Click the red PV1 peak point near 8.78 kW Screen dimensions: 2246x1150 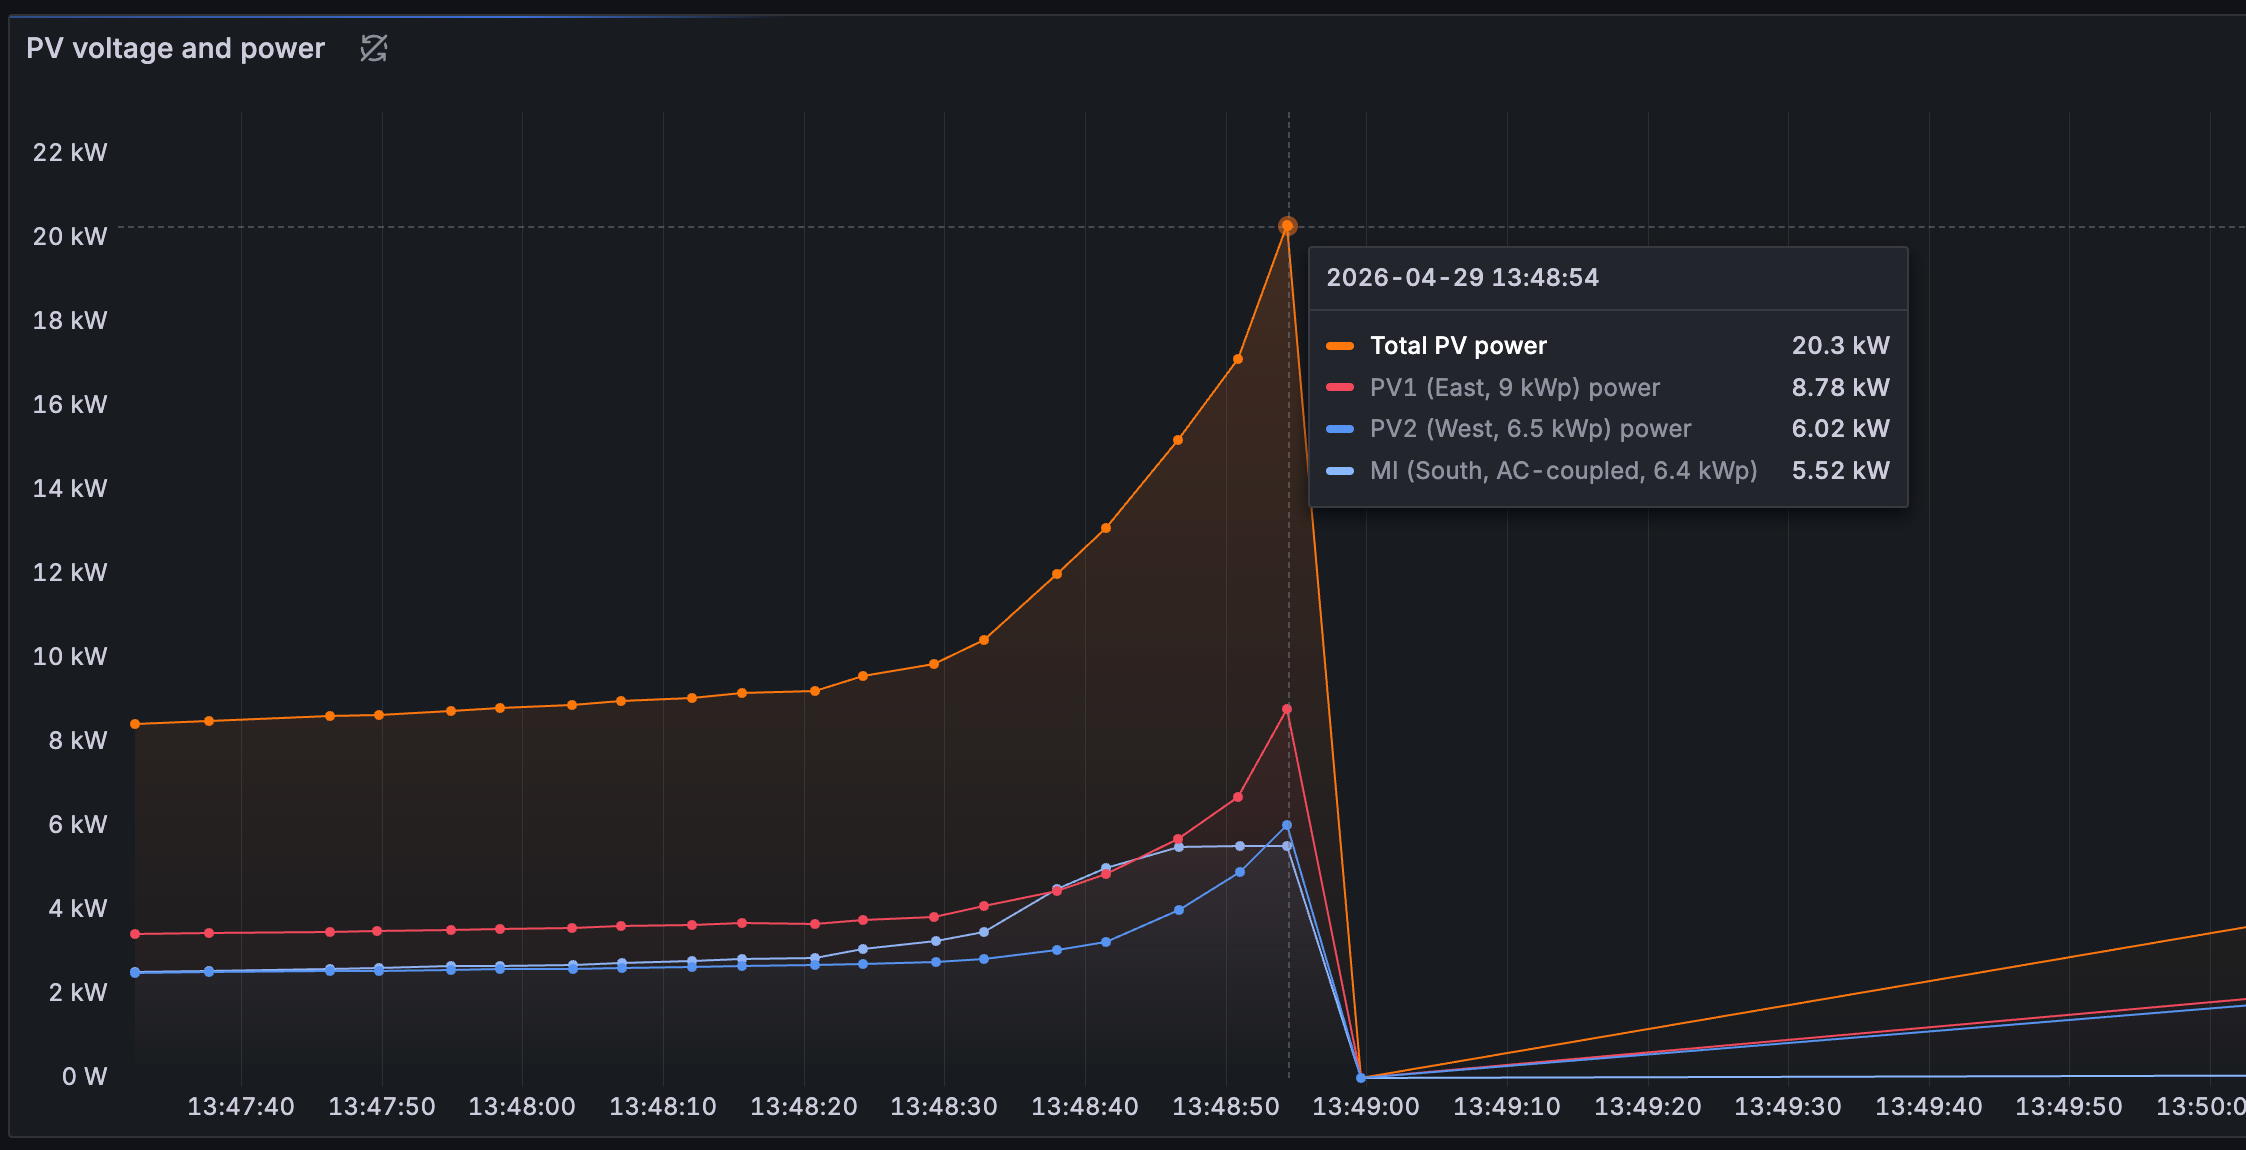click(1287, 709)
